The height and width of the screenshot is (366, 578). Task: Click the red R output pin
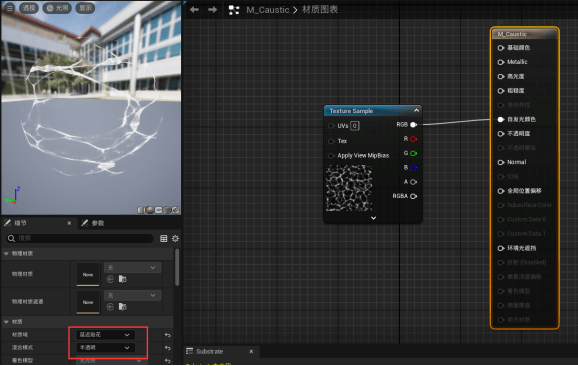pos(414,139)
